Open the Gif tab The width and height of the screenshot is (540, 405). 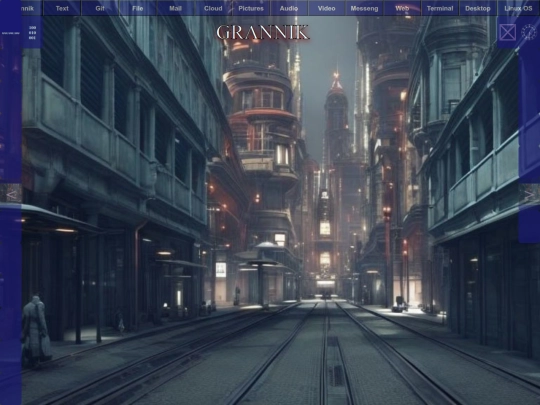pos(100,8)
